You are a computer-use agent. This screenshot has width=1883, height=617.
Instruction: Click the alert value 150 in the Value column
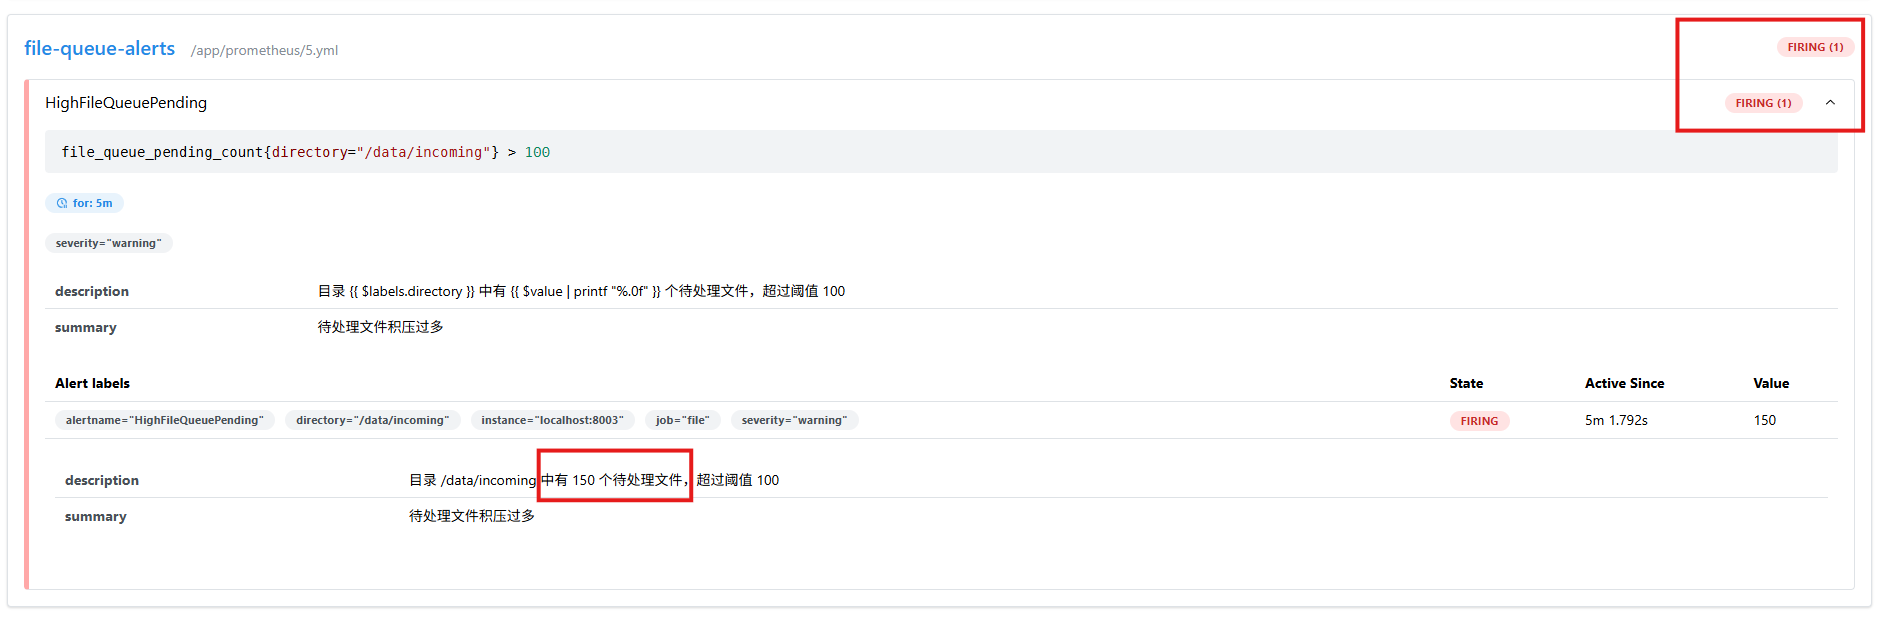tap(1764, 420)
